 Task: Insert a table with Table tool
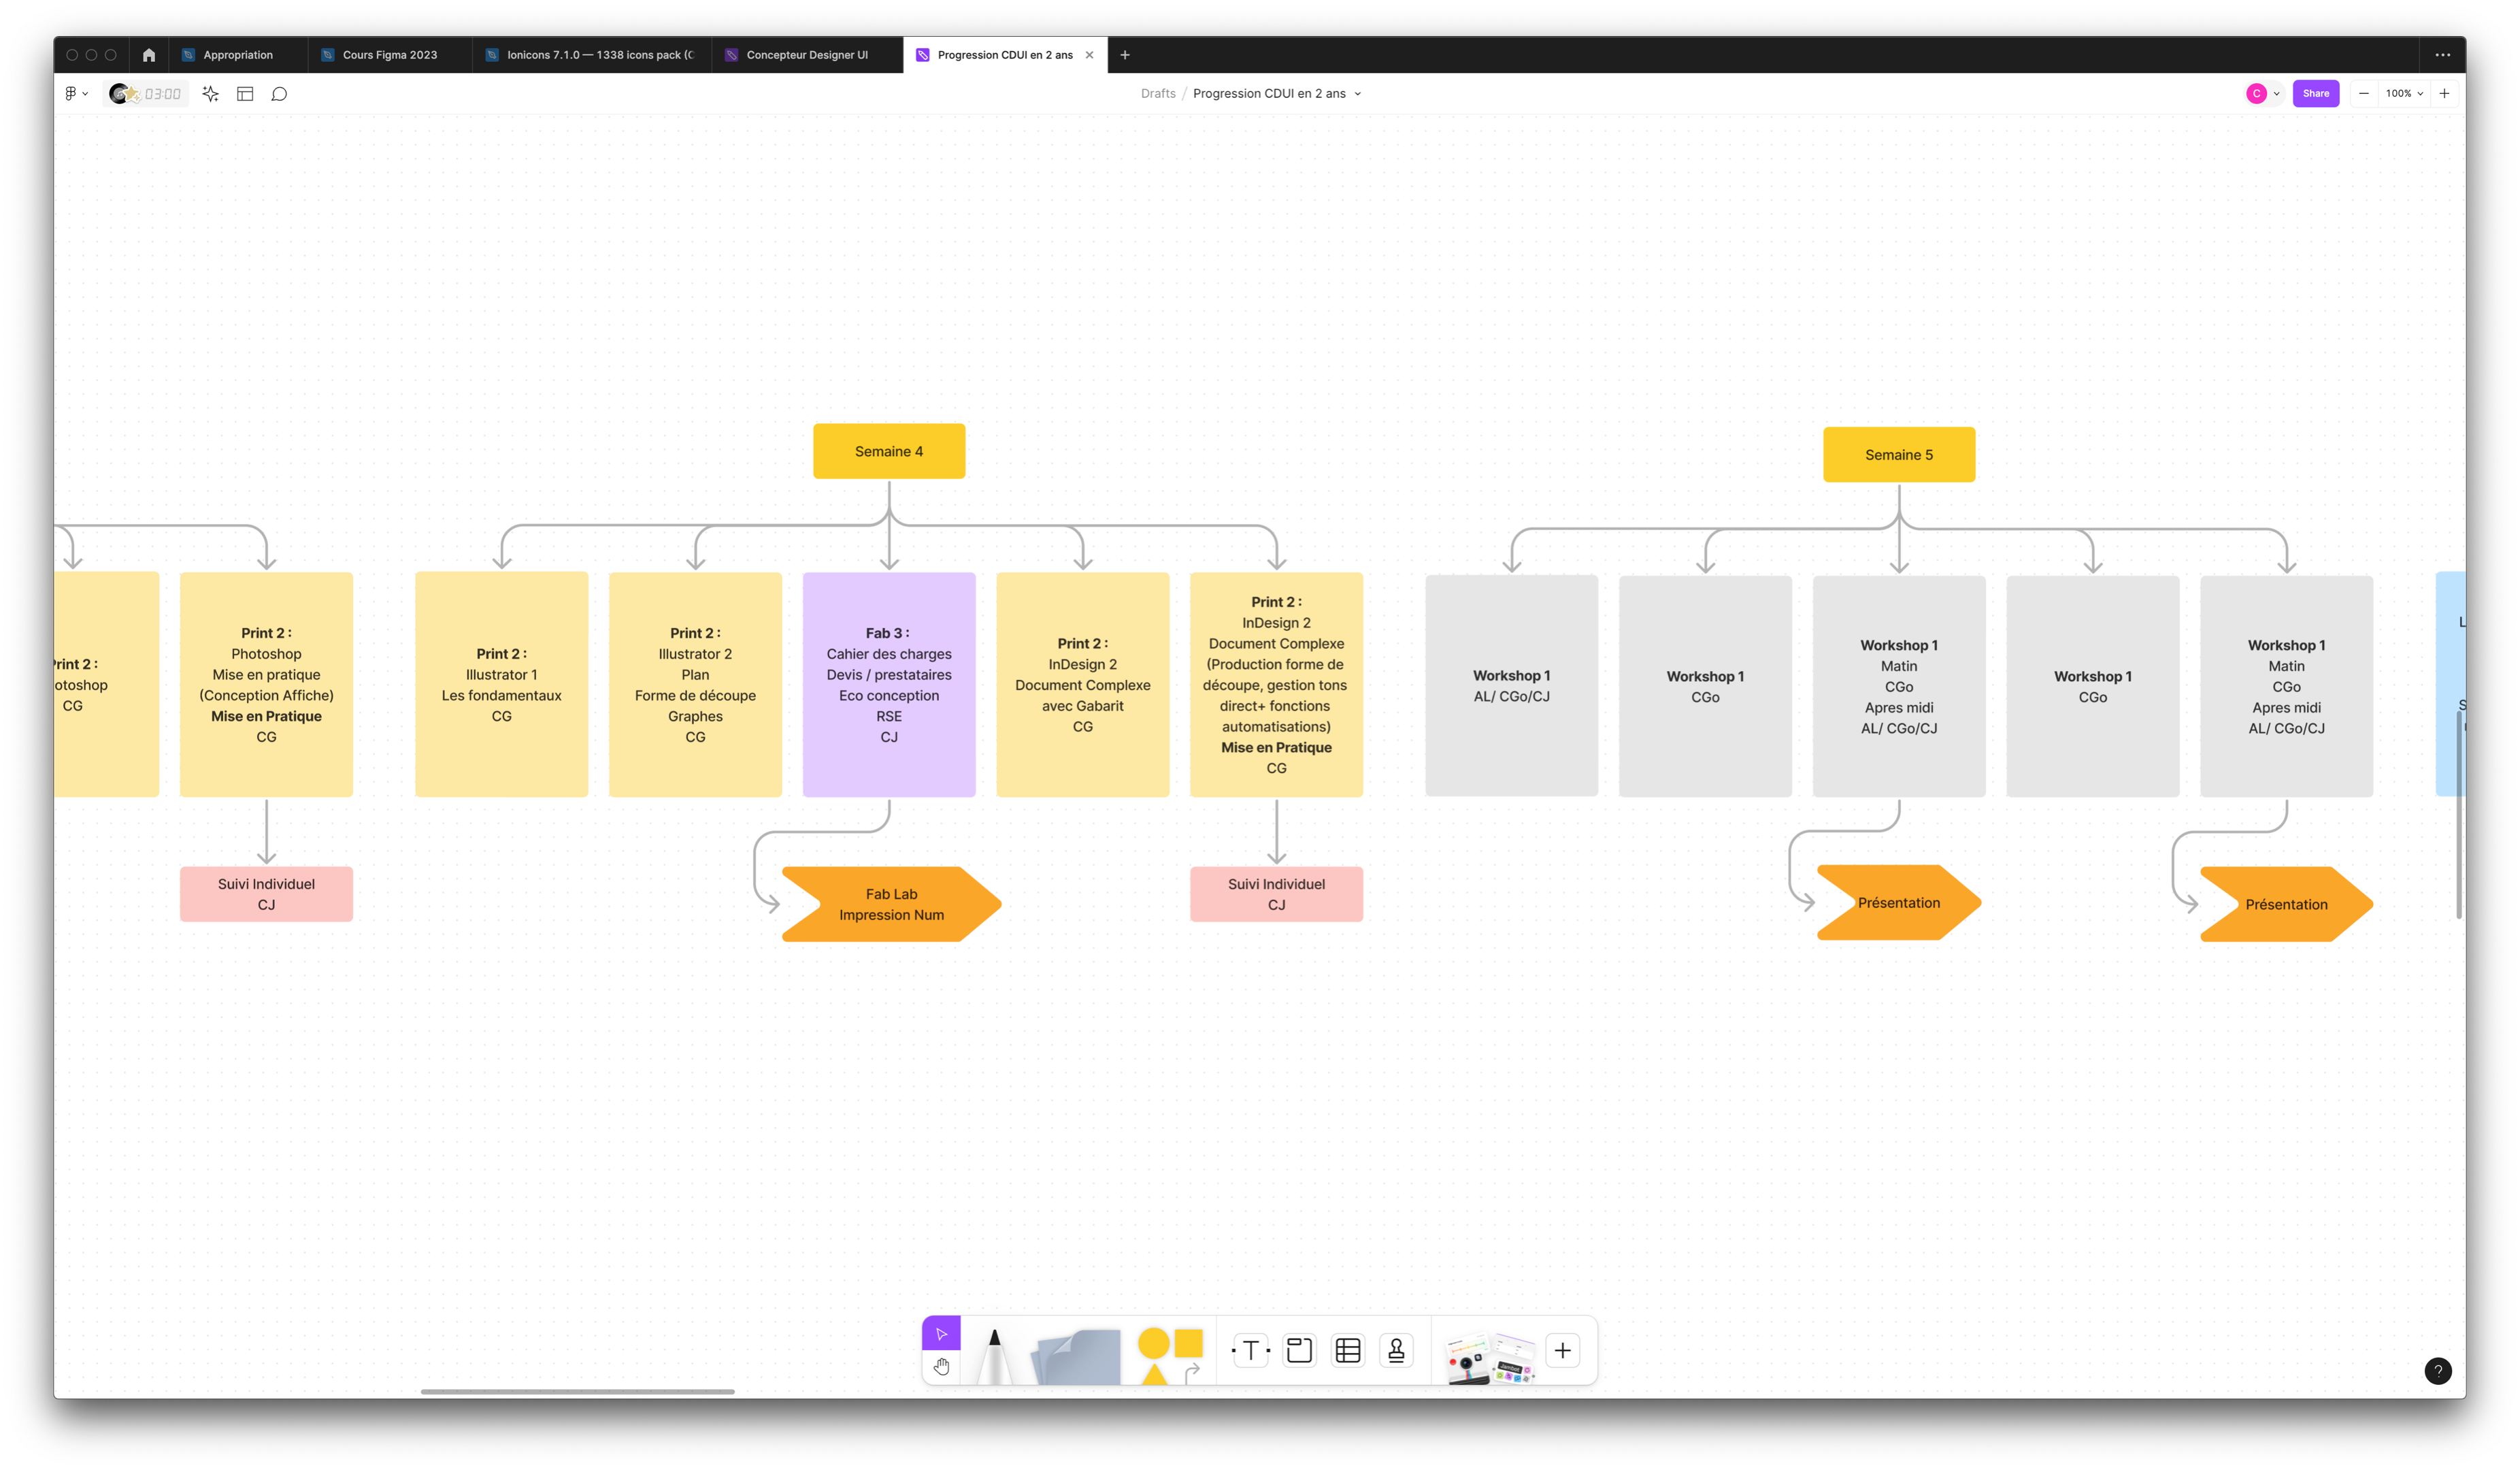pyautogui.click(x=1348, y=1351)
